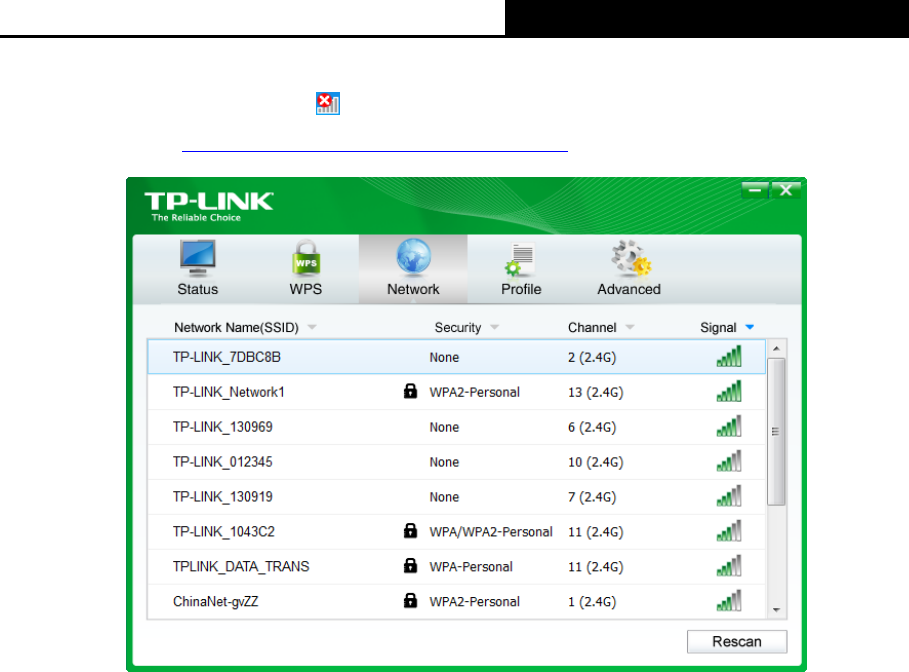The image size is (909, 672).
Task: Click channel 6 (2.4G) cell
Action: 592,427
